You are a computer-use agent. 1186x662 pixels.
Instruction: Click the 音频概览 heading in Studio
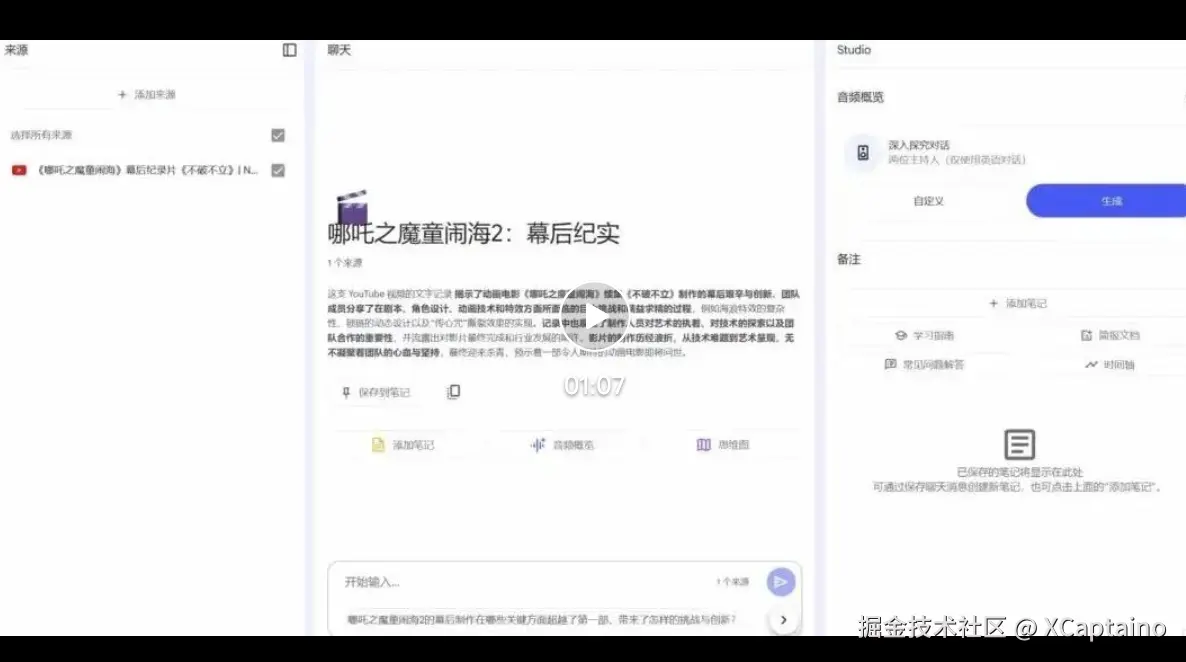point(860,97)
